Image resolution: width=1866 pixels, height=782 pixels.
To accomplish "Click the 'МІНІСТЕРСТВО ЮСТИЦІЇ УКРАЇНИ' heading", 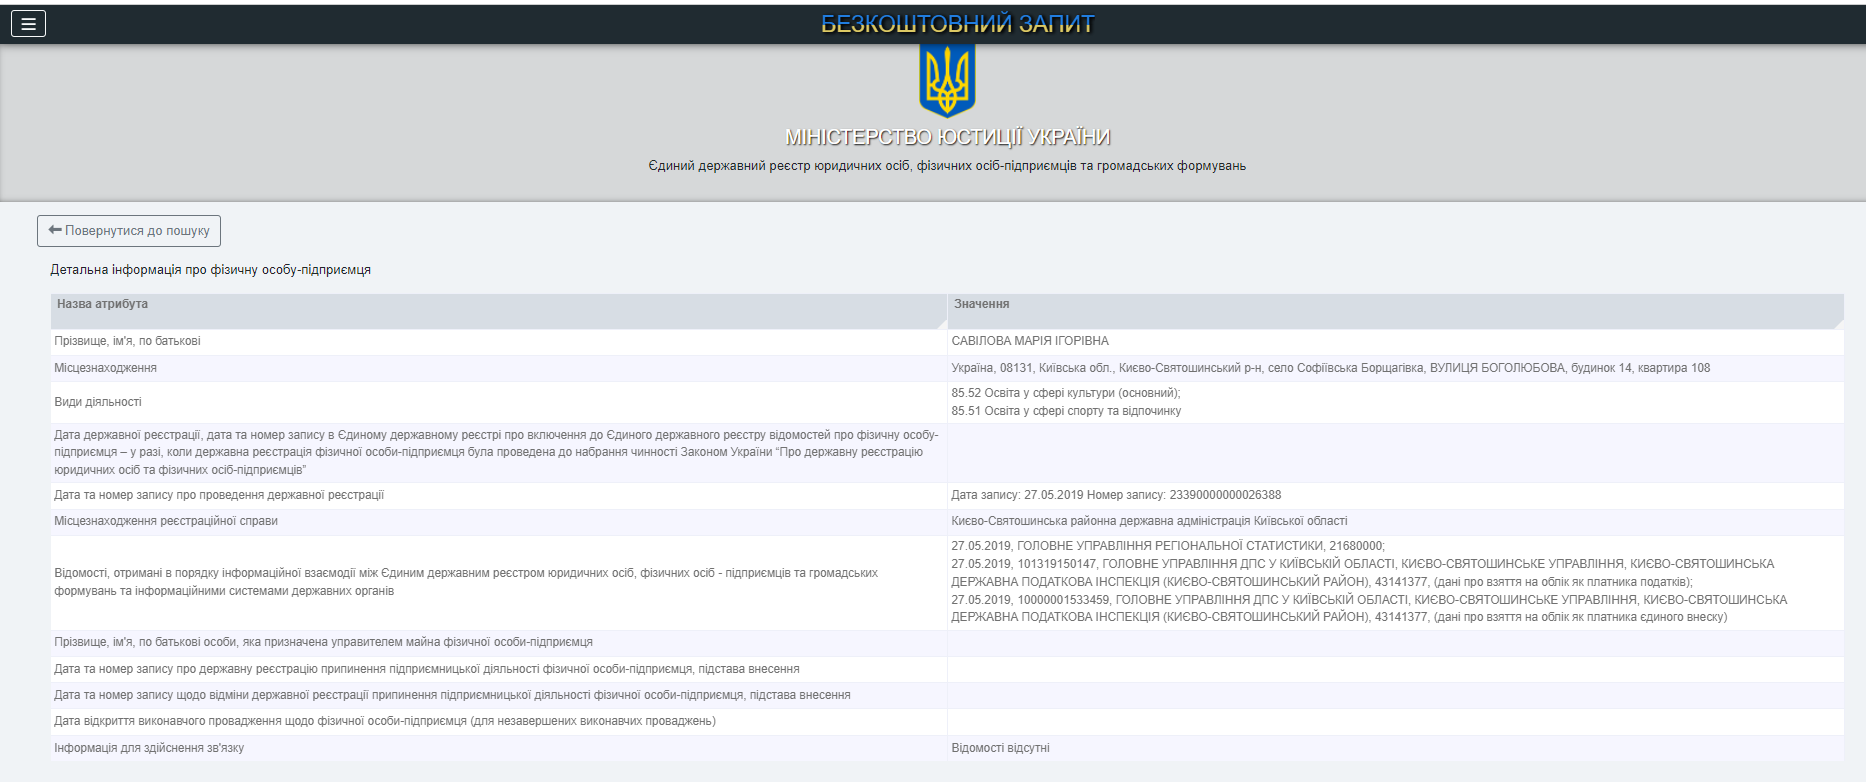I will point(947,137).
